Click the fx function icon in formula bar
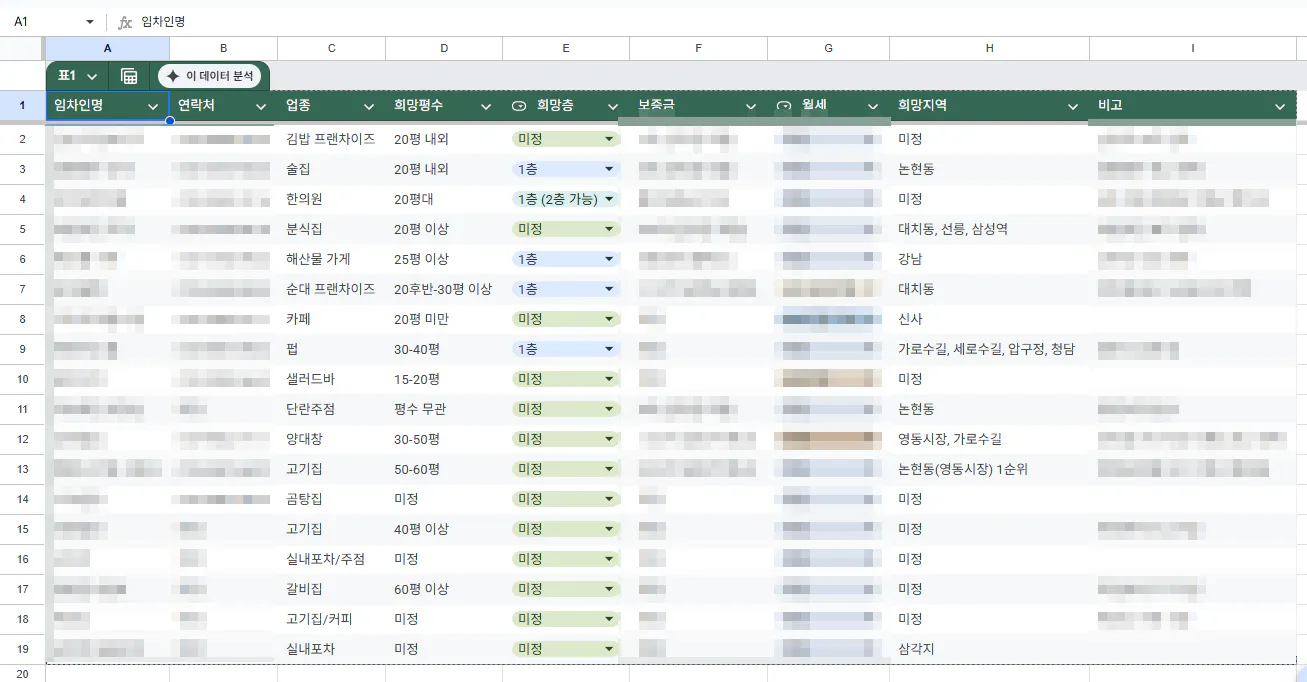1307x682 pixels. point(125,21)
